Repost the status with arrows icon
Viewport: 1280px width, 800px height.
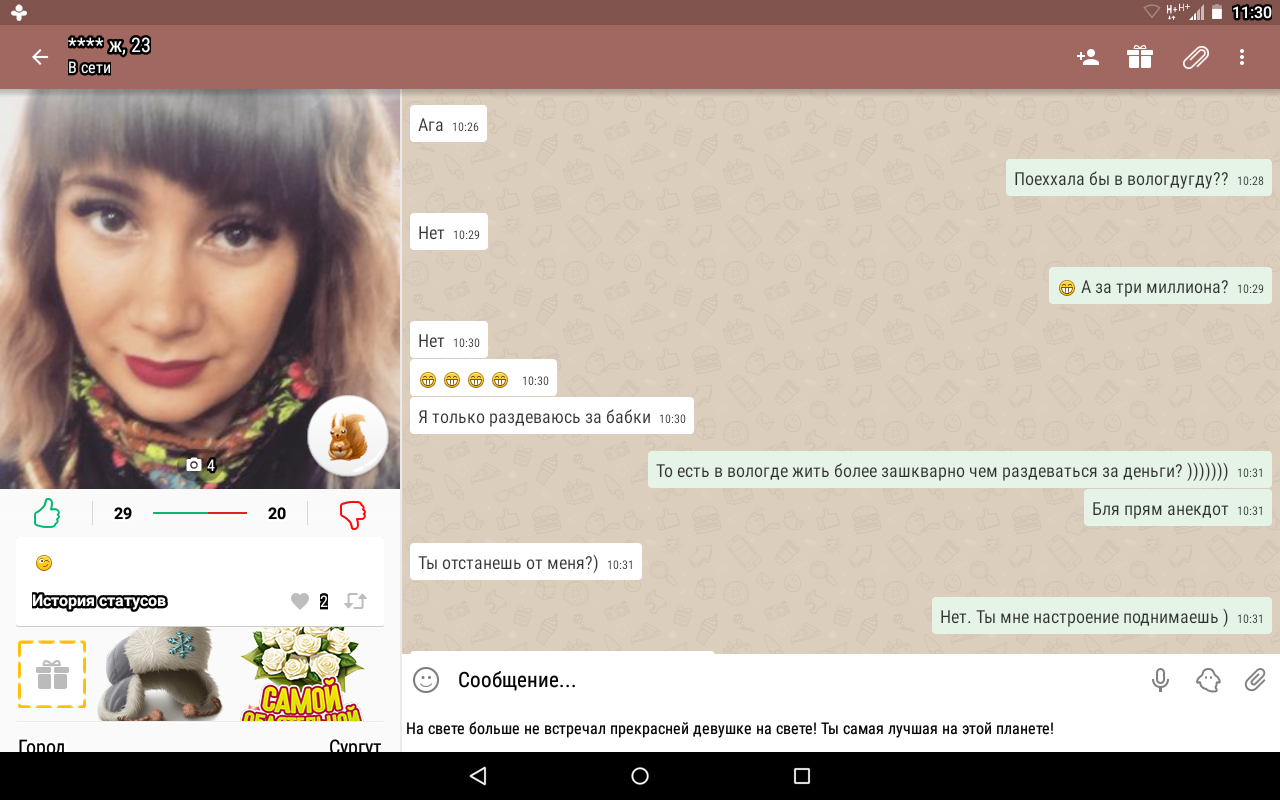pyautogui.click(x=355, y=601)
